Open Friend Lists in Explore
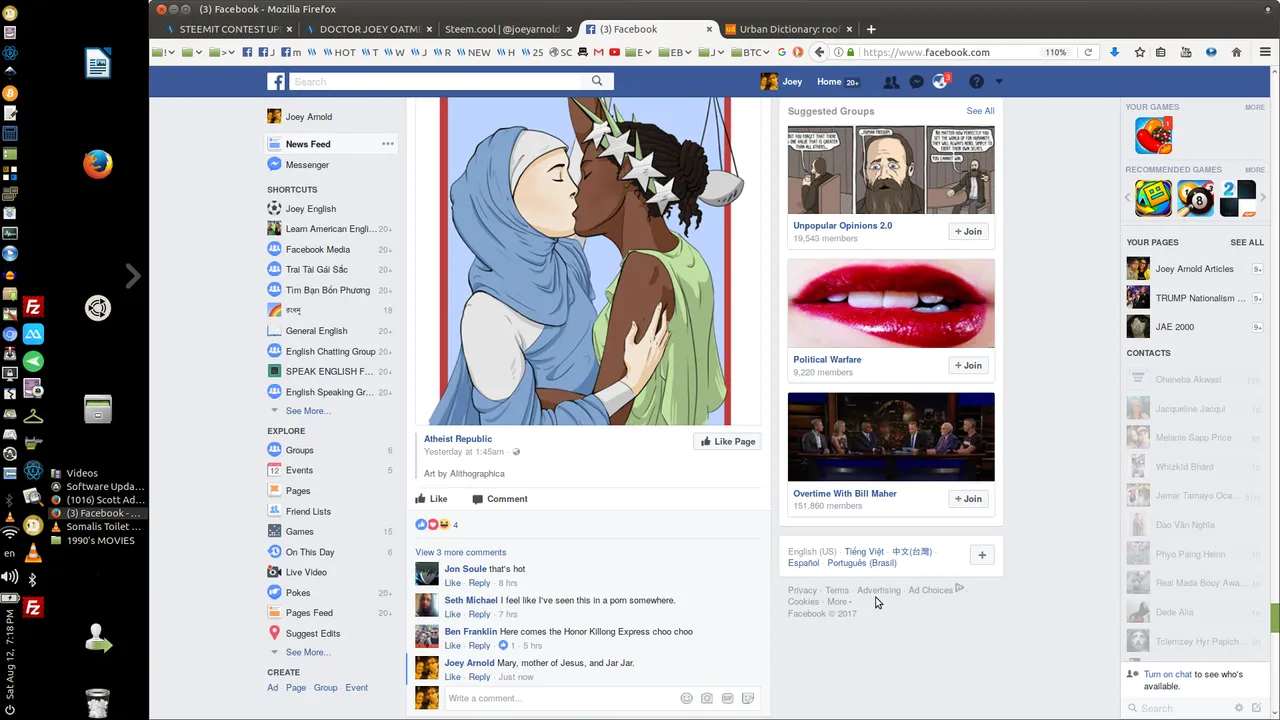The width and height of the screenshot is (1280, 720). pyautogui.click(x=307, y=511)
